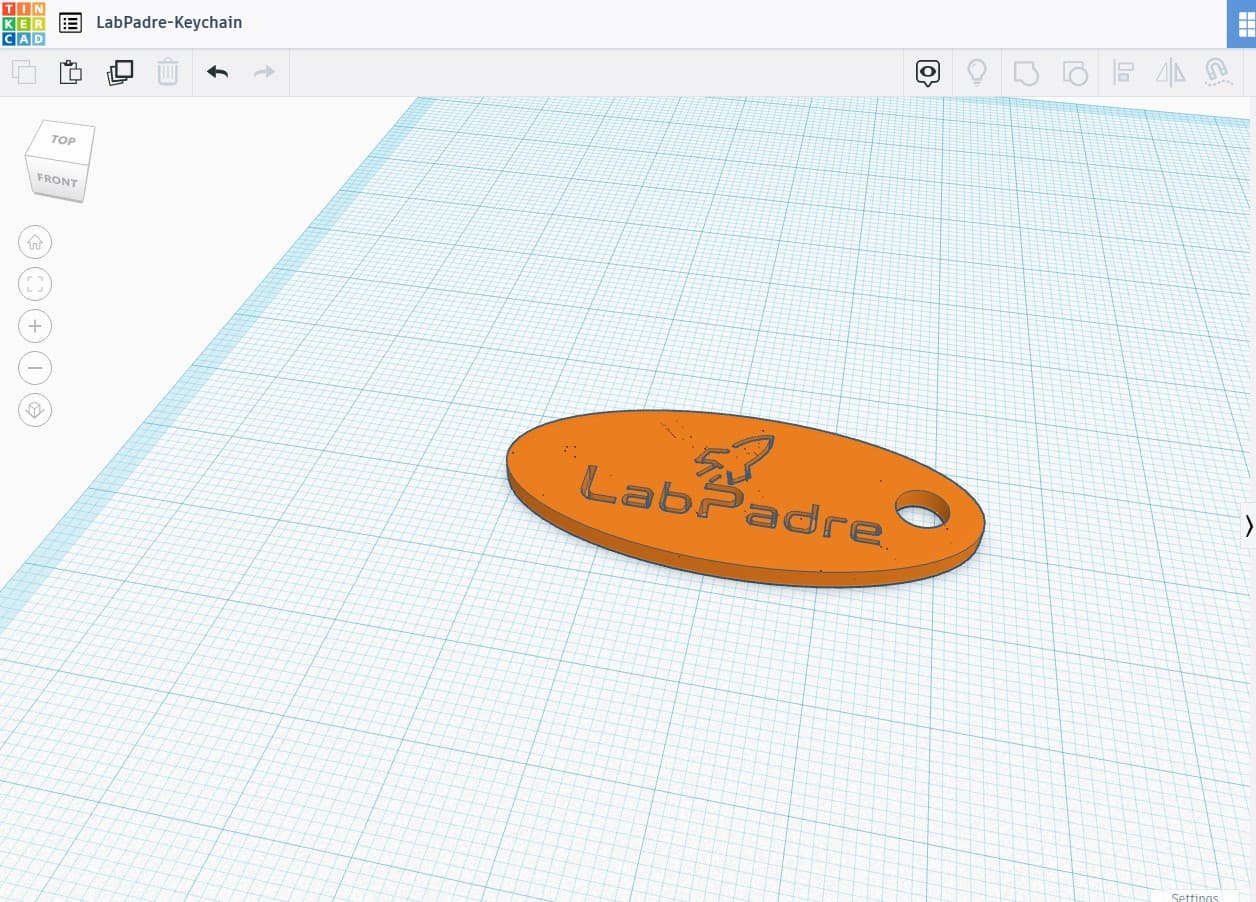Click the Paste toolbar icon
Screen dimensions: 1256x902
pyautogui.click(x=71, y=72)
